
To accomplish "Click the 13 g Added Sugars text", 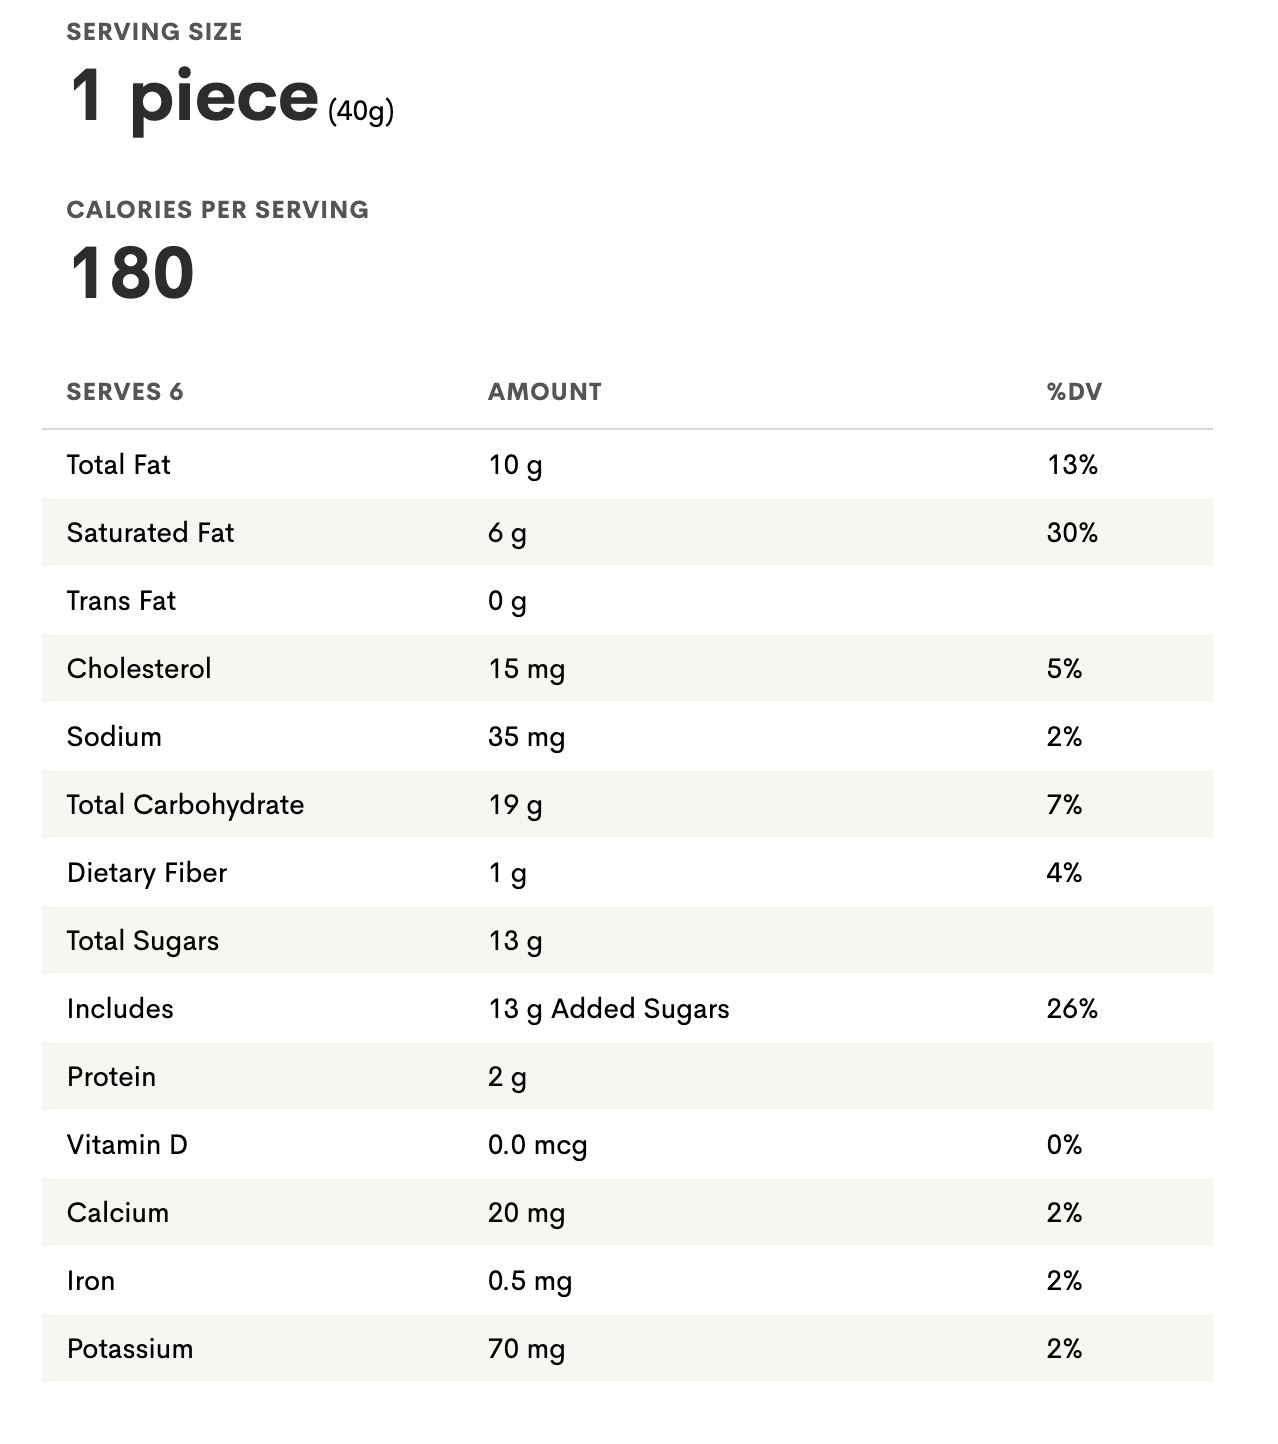I will [x=609, y=1009].
